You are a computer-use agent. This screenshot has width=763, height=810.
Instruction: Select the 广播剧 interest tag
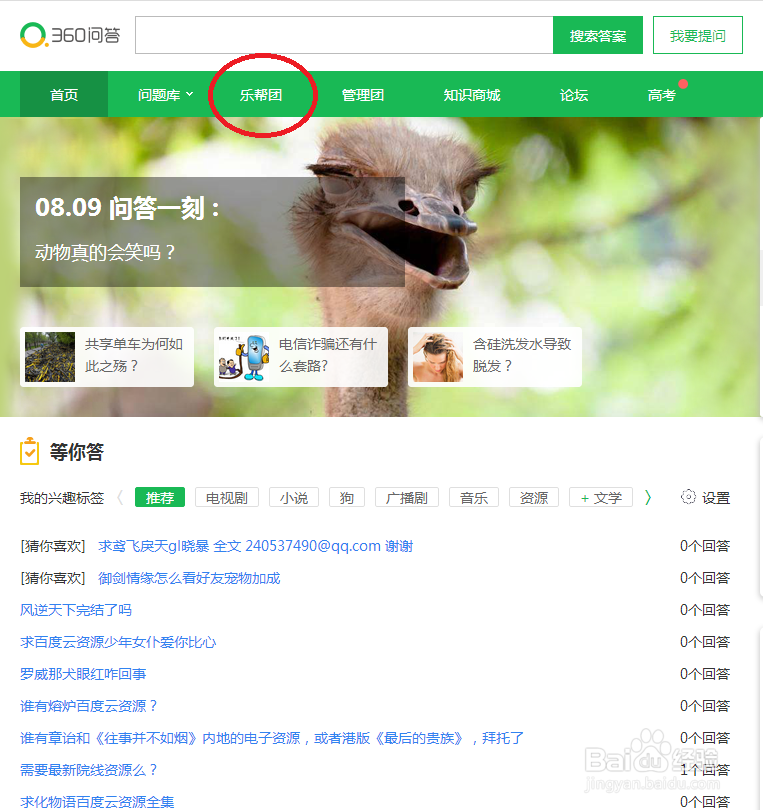[x=407, y=497]
